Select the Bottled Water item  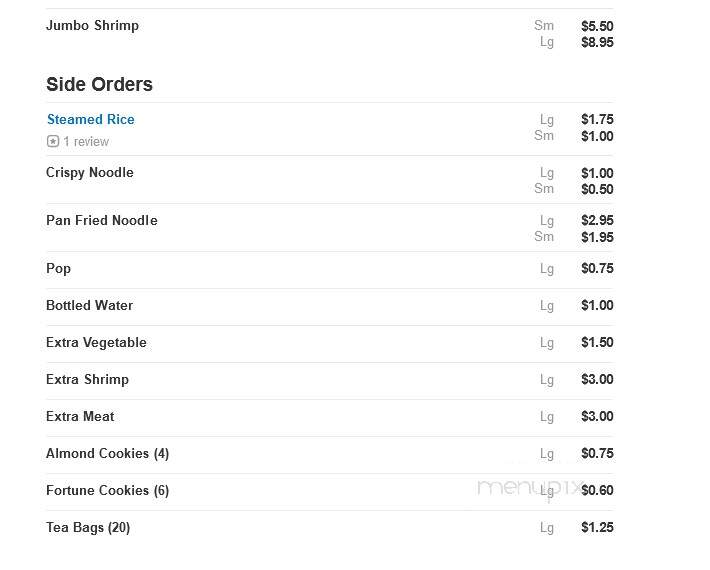pos(89,306)
